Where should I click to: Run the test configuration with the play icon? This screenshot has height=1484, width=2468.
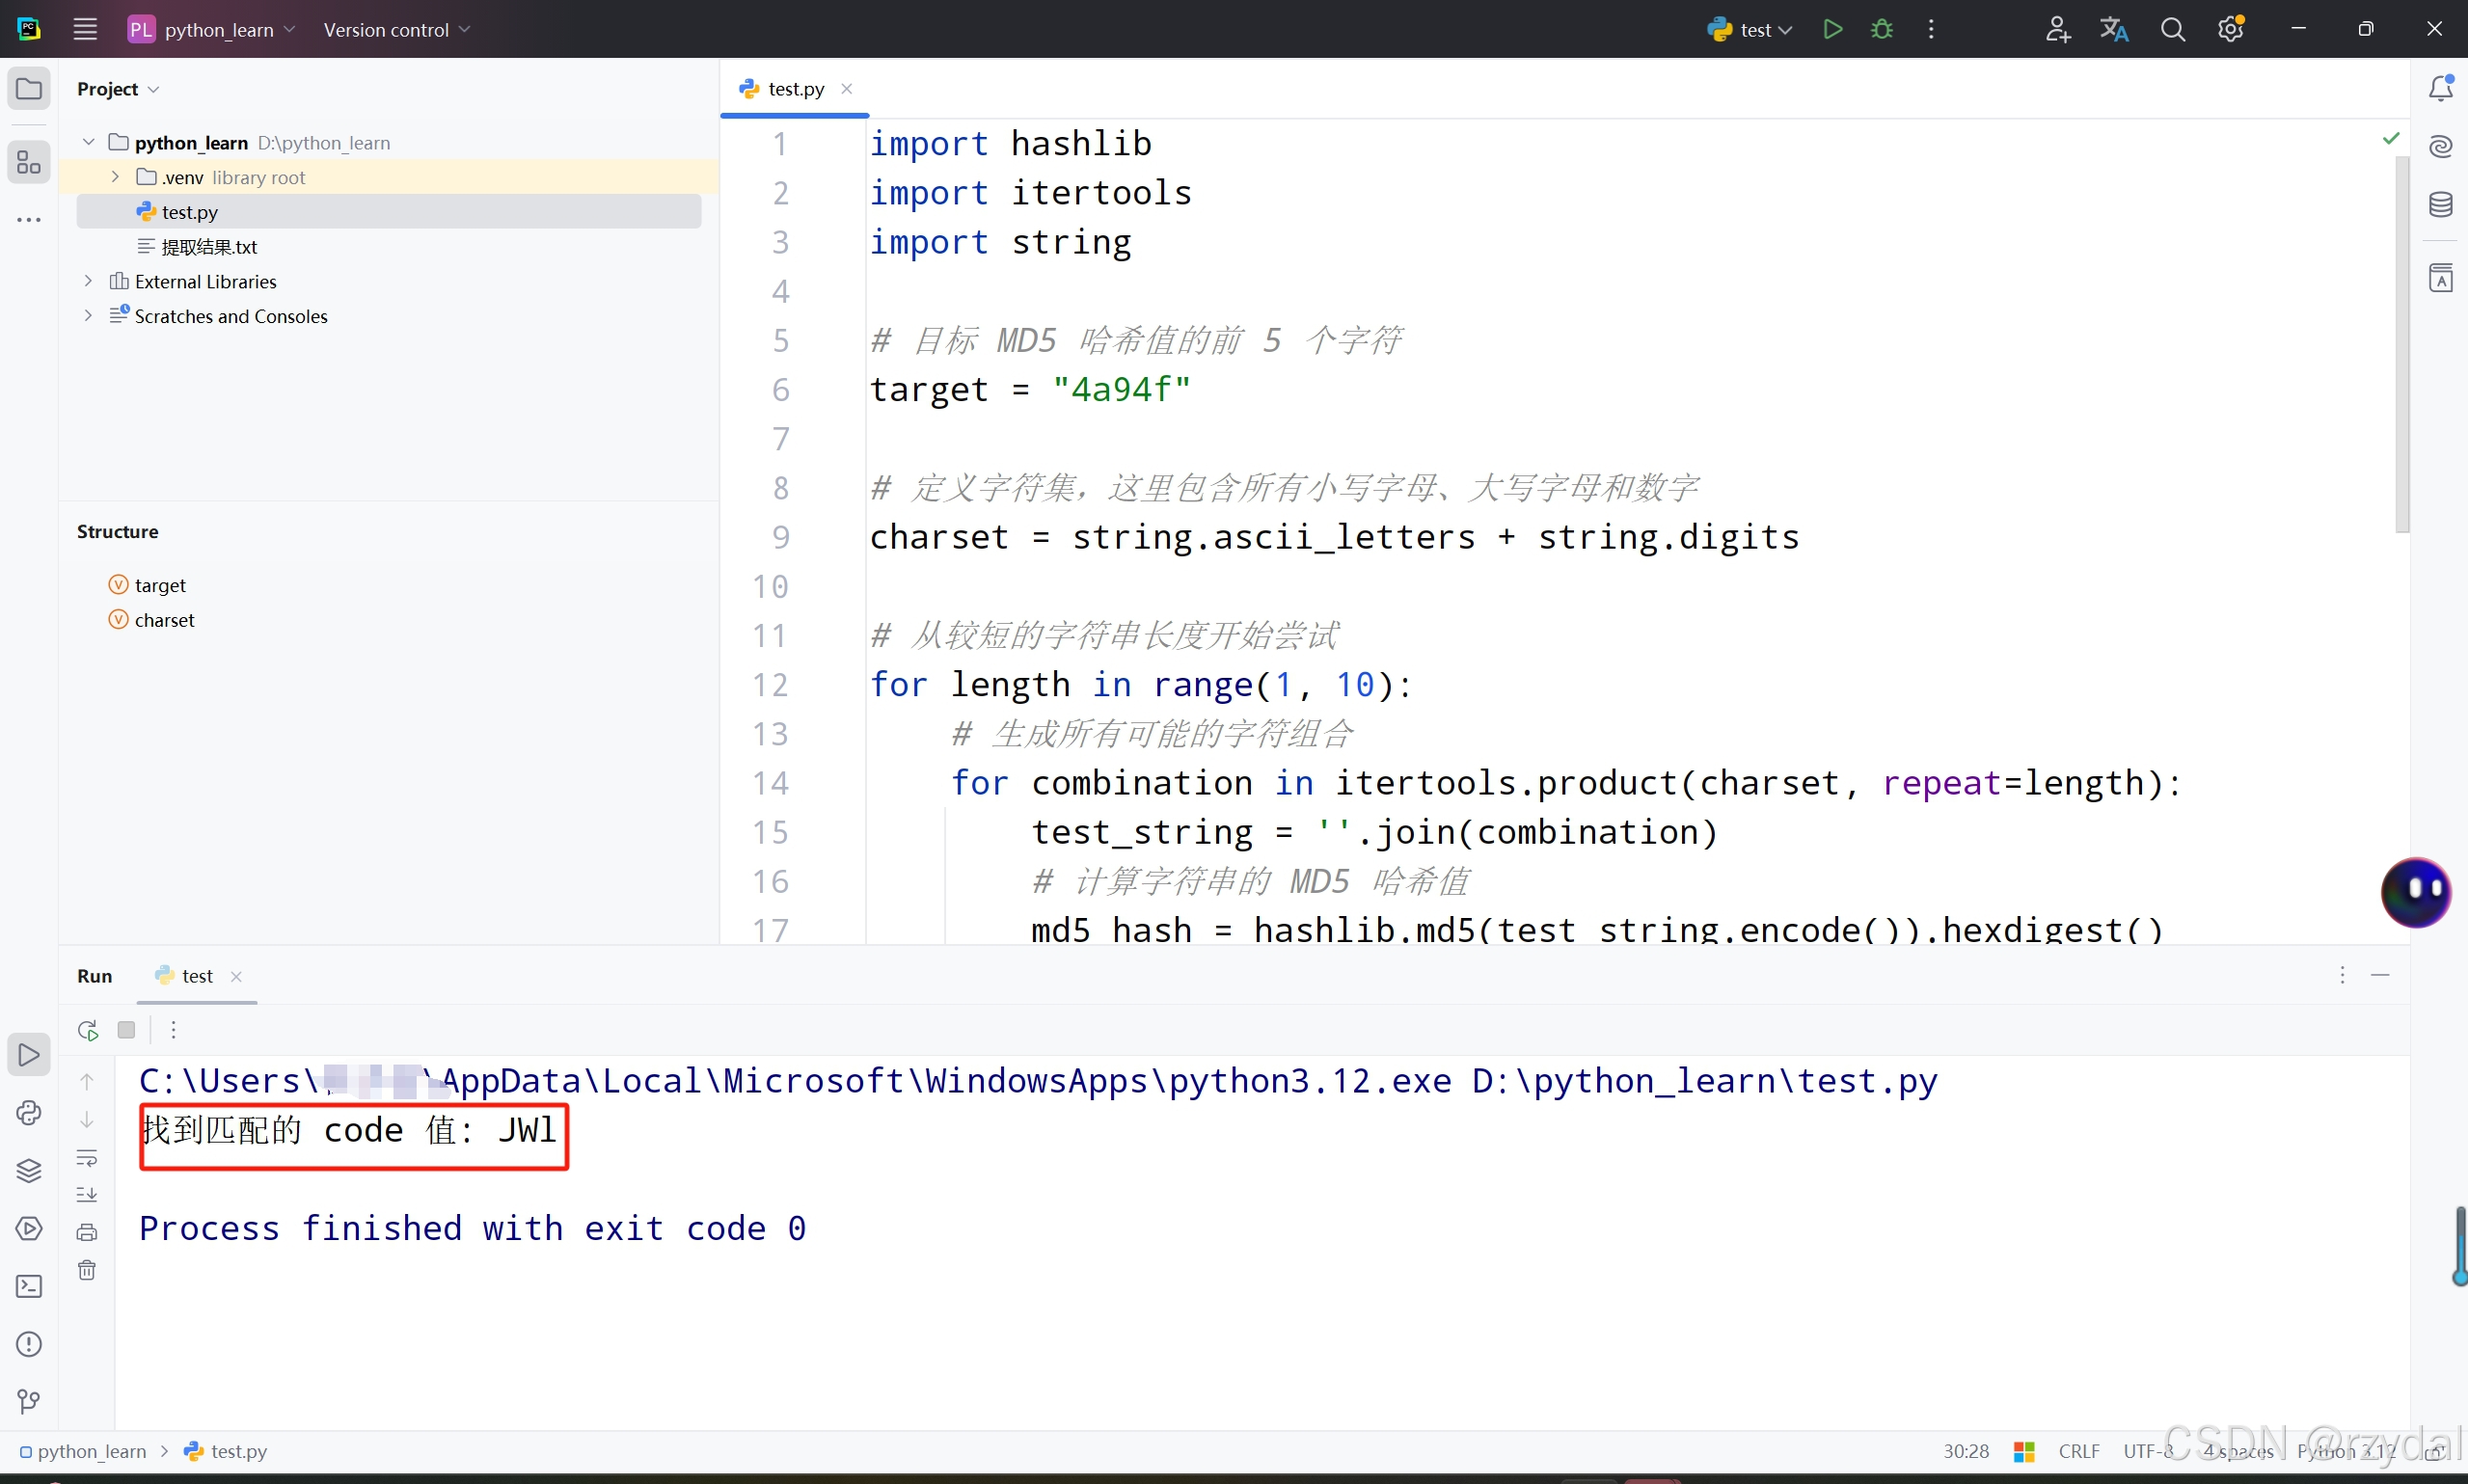[x=1832, y=29]
